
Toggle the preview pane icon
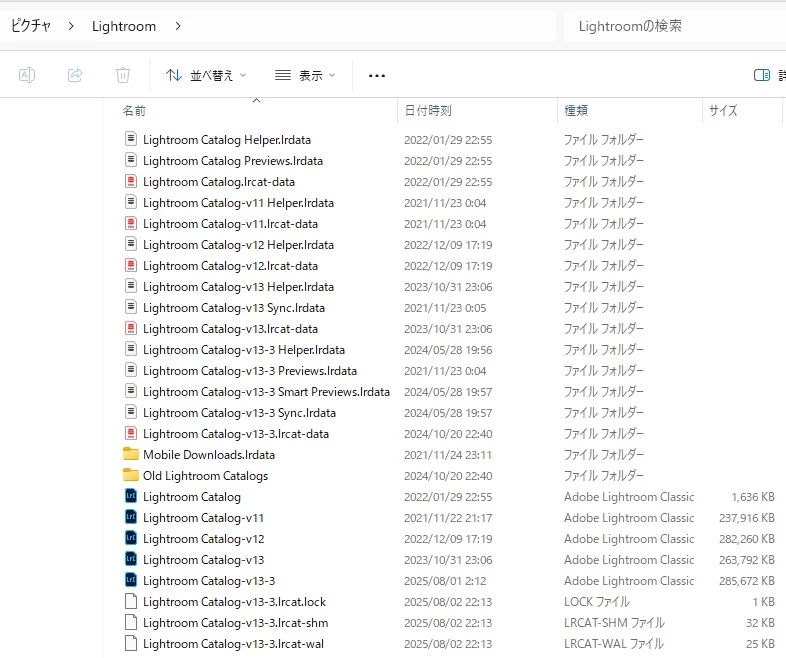point(761,75)
